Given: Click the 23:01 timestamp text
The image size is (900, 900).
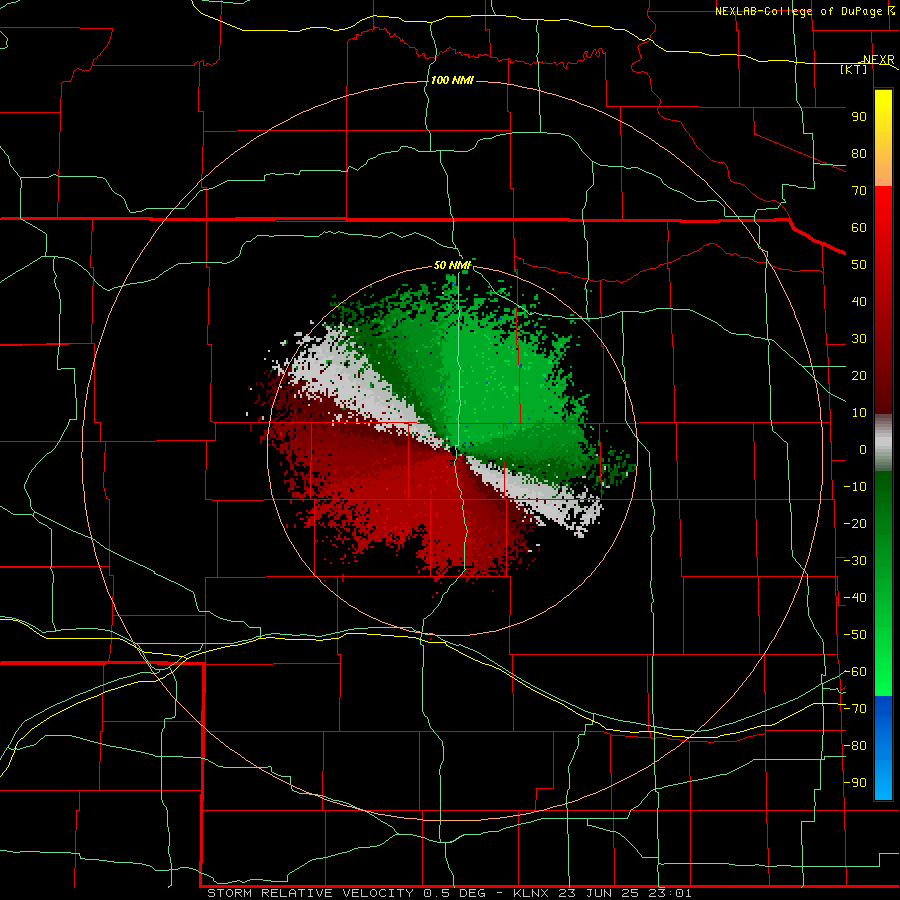Looking at the screenshot, I should (x=669, y=893).
